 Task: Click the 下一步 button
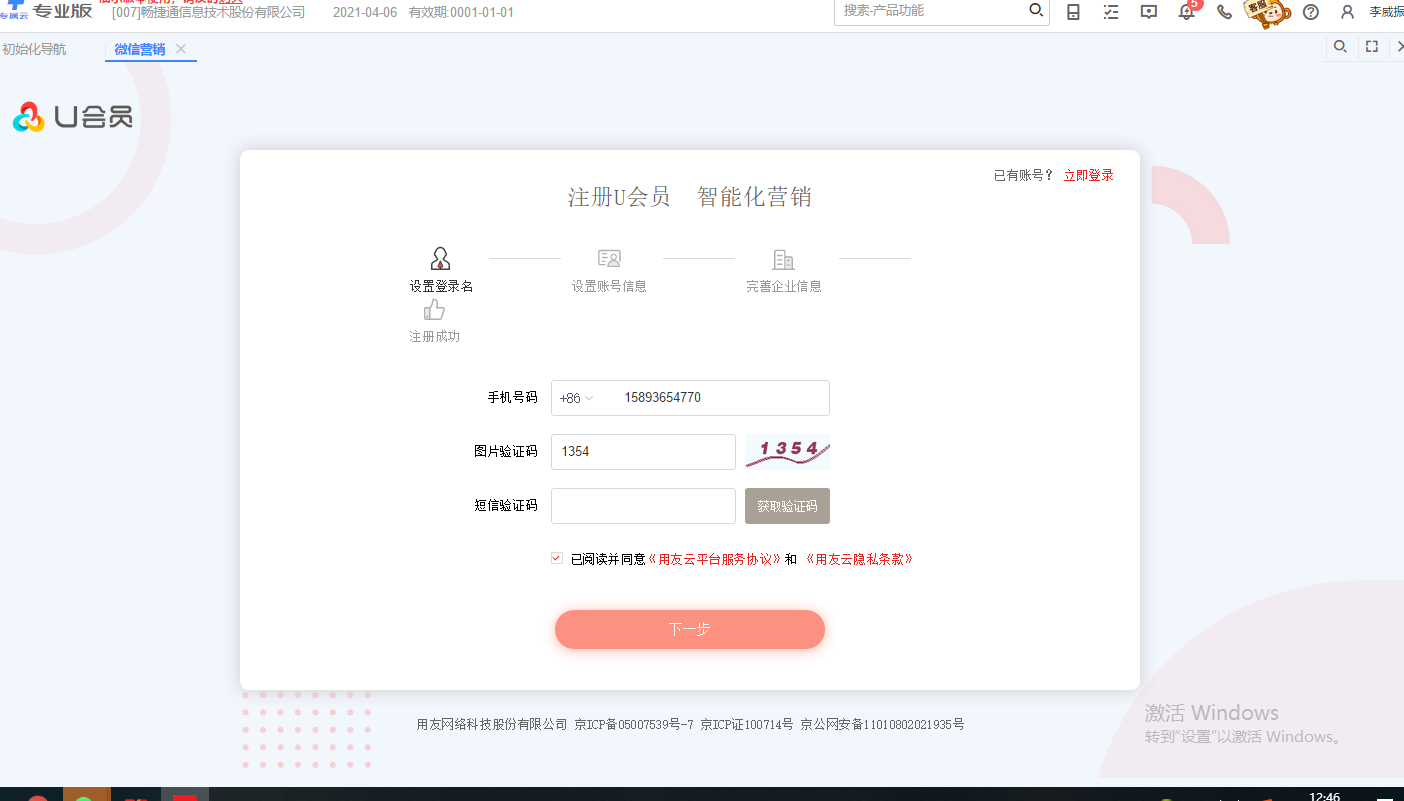[x=690, y=629]
